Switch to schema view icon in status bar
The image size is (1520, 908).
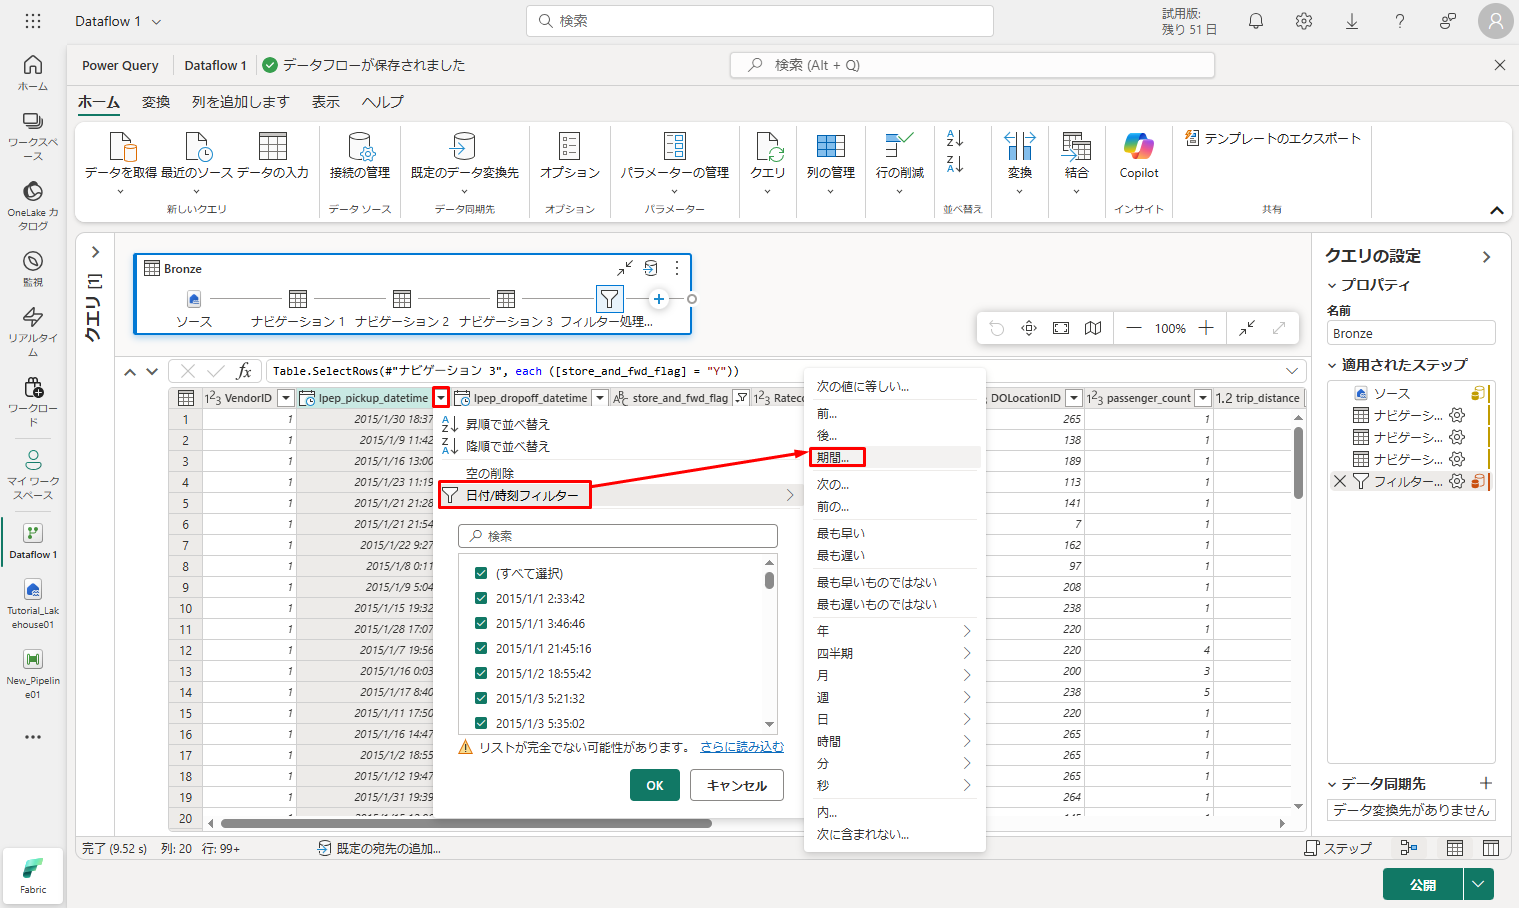1491,848
